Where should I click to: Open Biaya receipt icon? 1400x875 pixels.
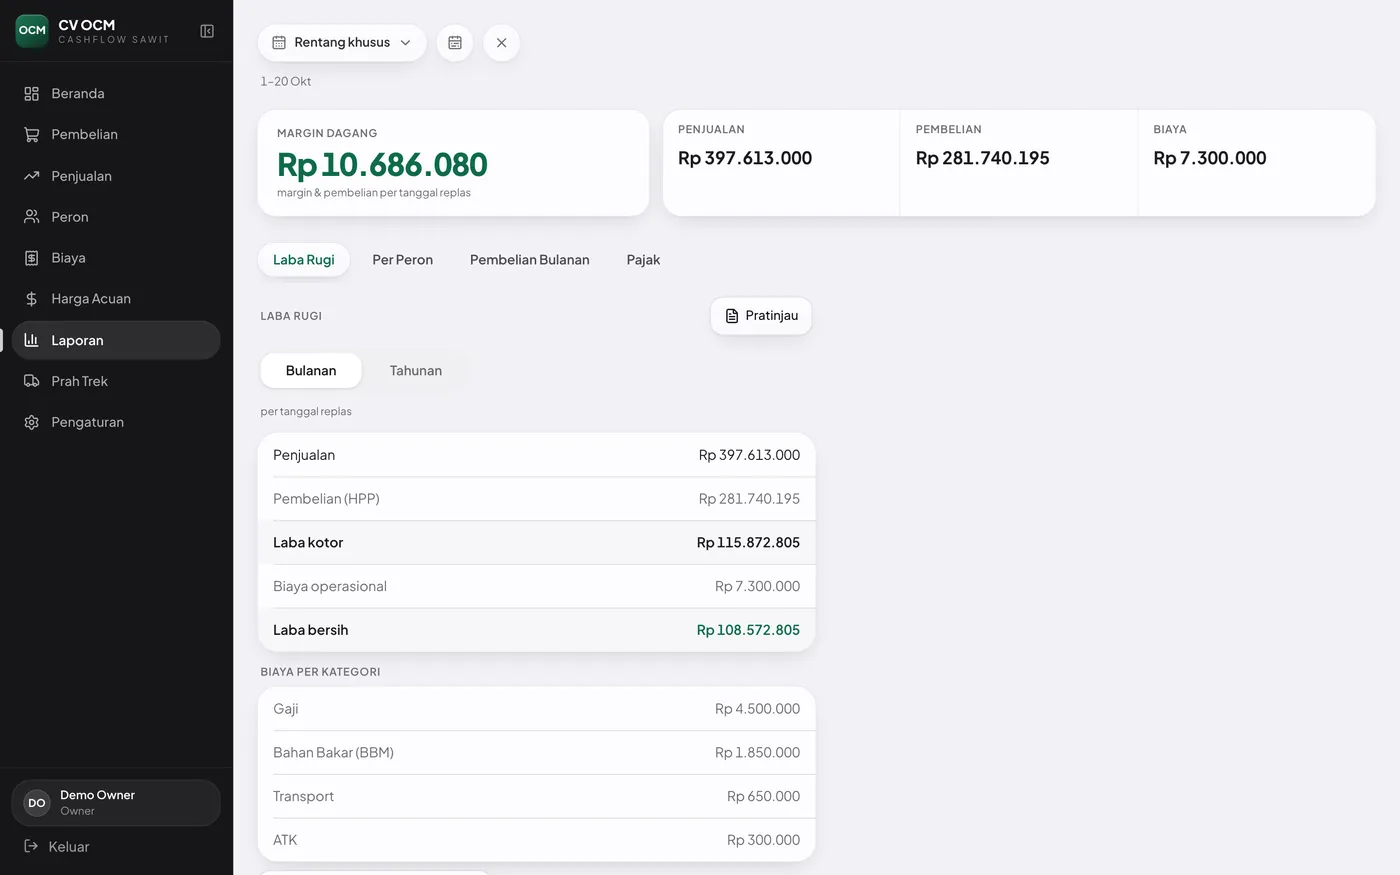(32, 258)
